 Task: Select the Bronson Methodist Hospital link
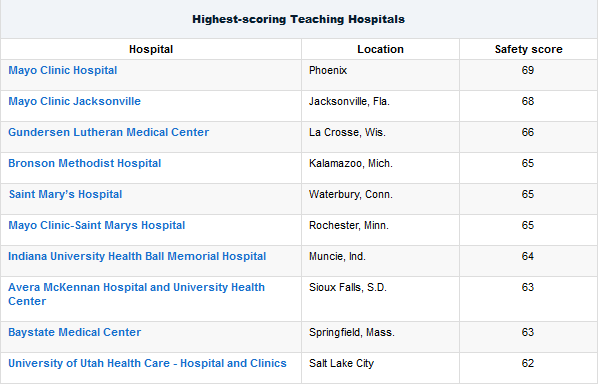point(85,164)
